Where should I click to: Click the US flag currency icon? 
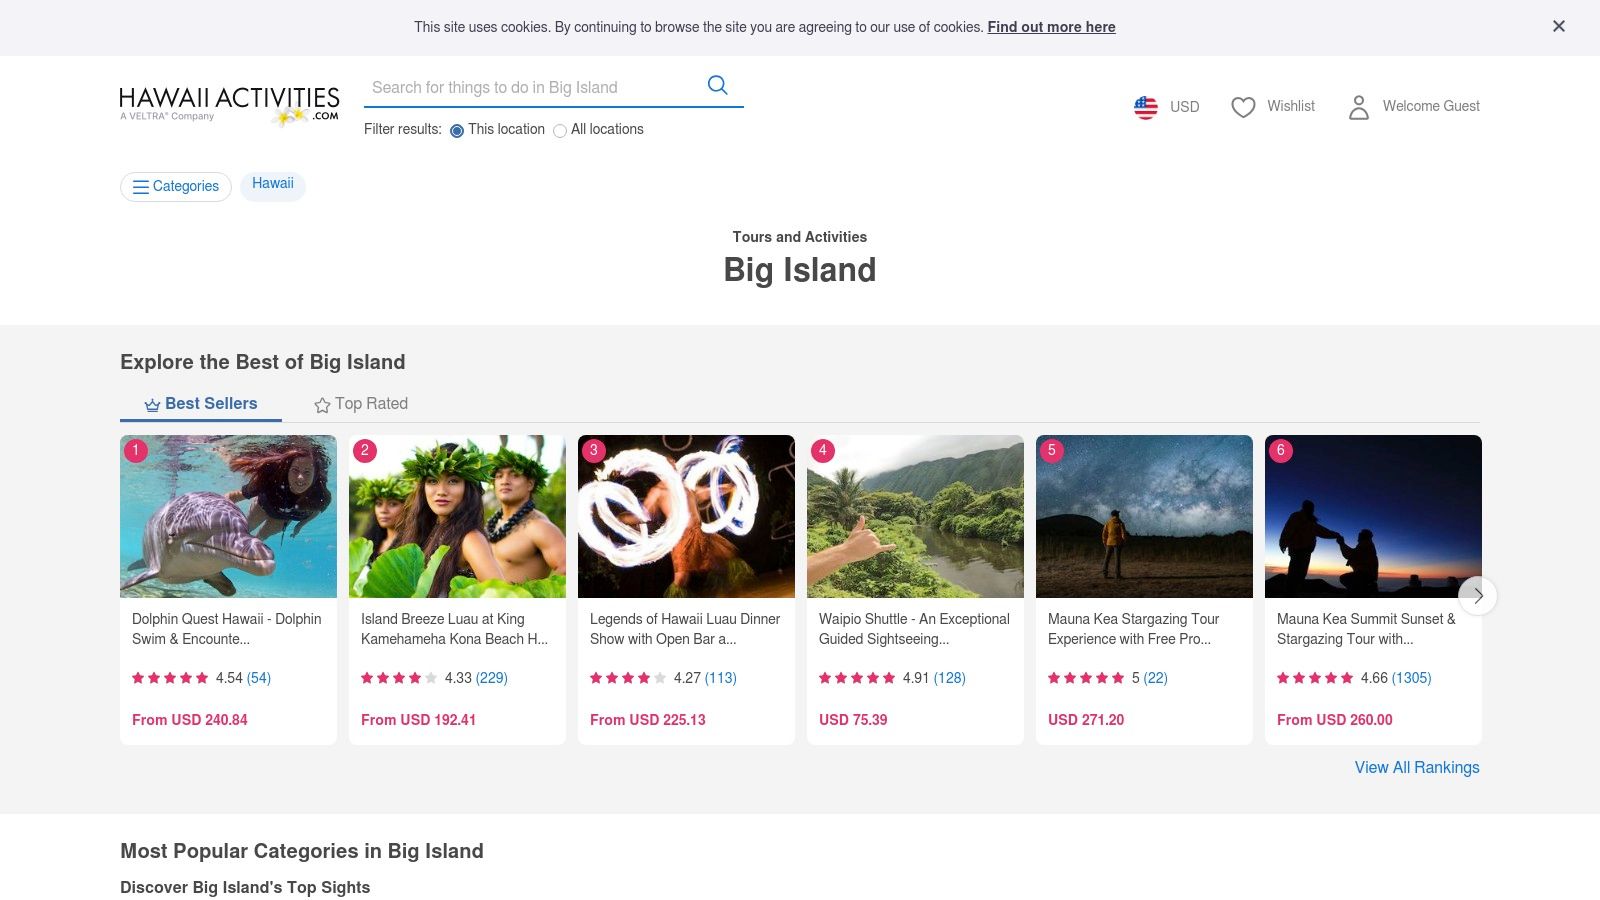pyautogui.click(x=1145, y=107)
